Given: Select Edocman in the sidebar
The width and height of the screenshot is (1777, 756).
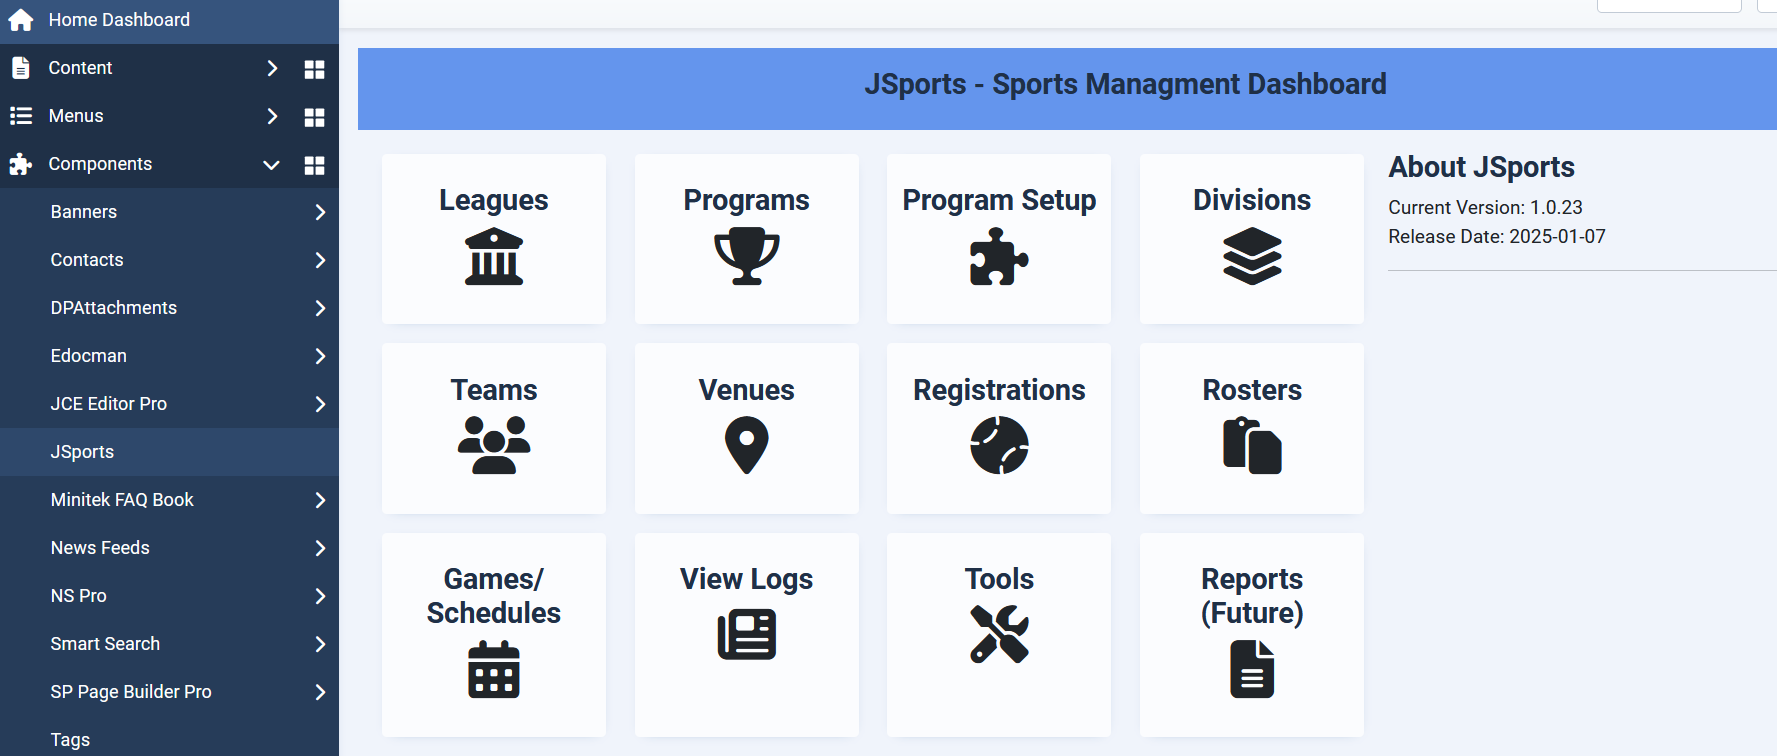Looking at the screenshot, I should [89, 356].
